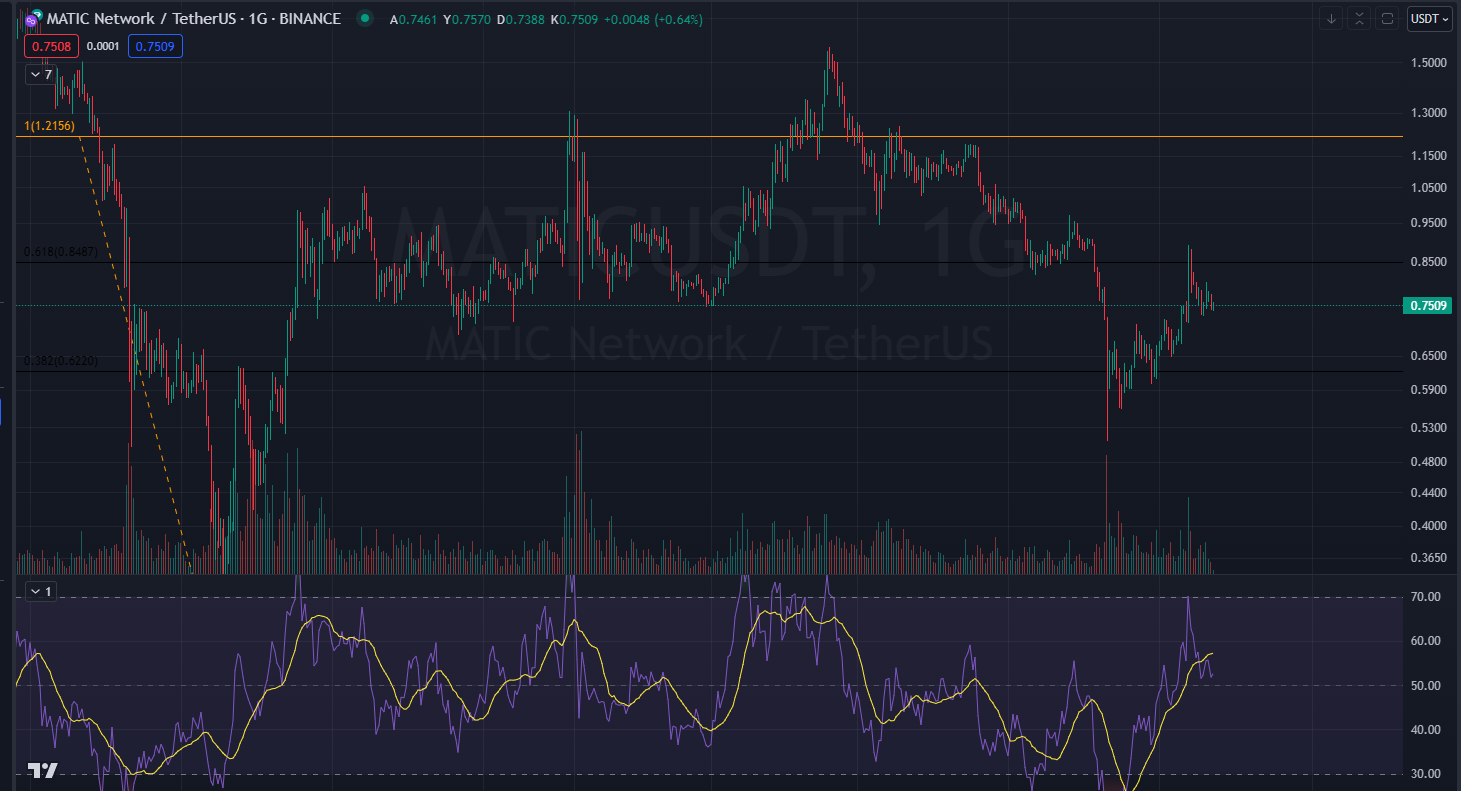Click the 0.0001 spread value
This screenshot has width=1461, height=791.
(103, 46)
